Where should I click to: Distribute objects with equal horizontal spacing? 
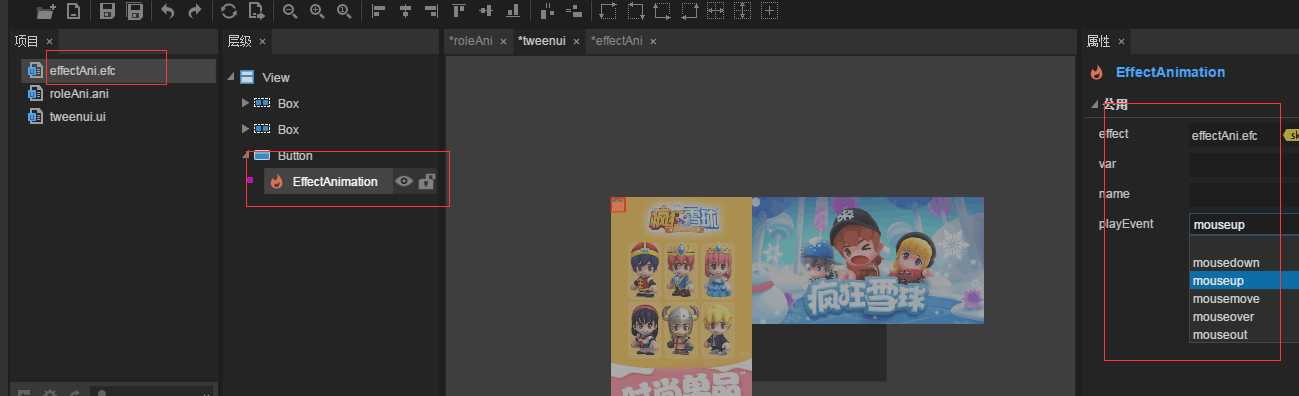click(x=547, y=12)
